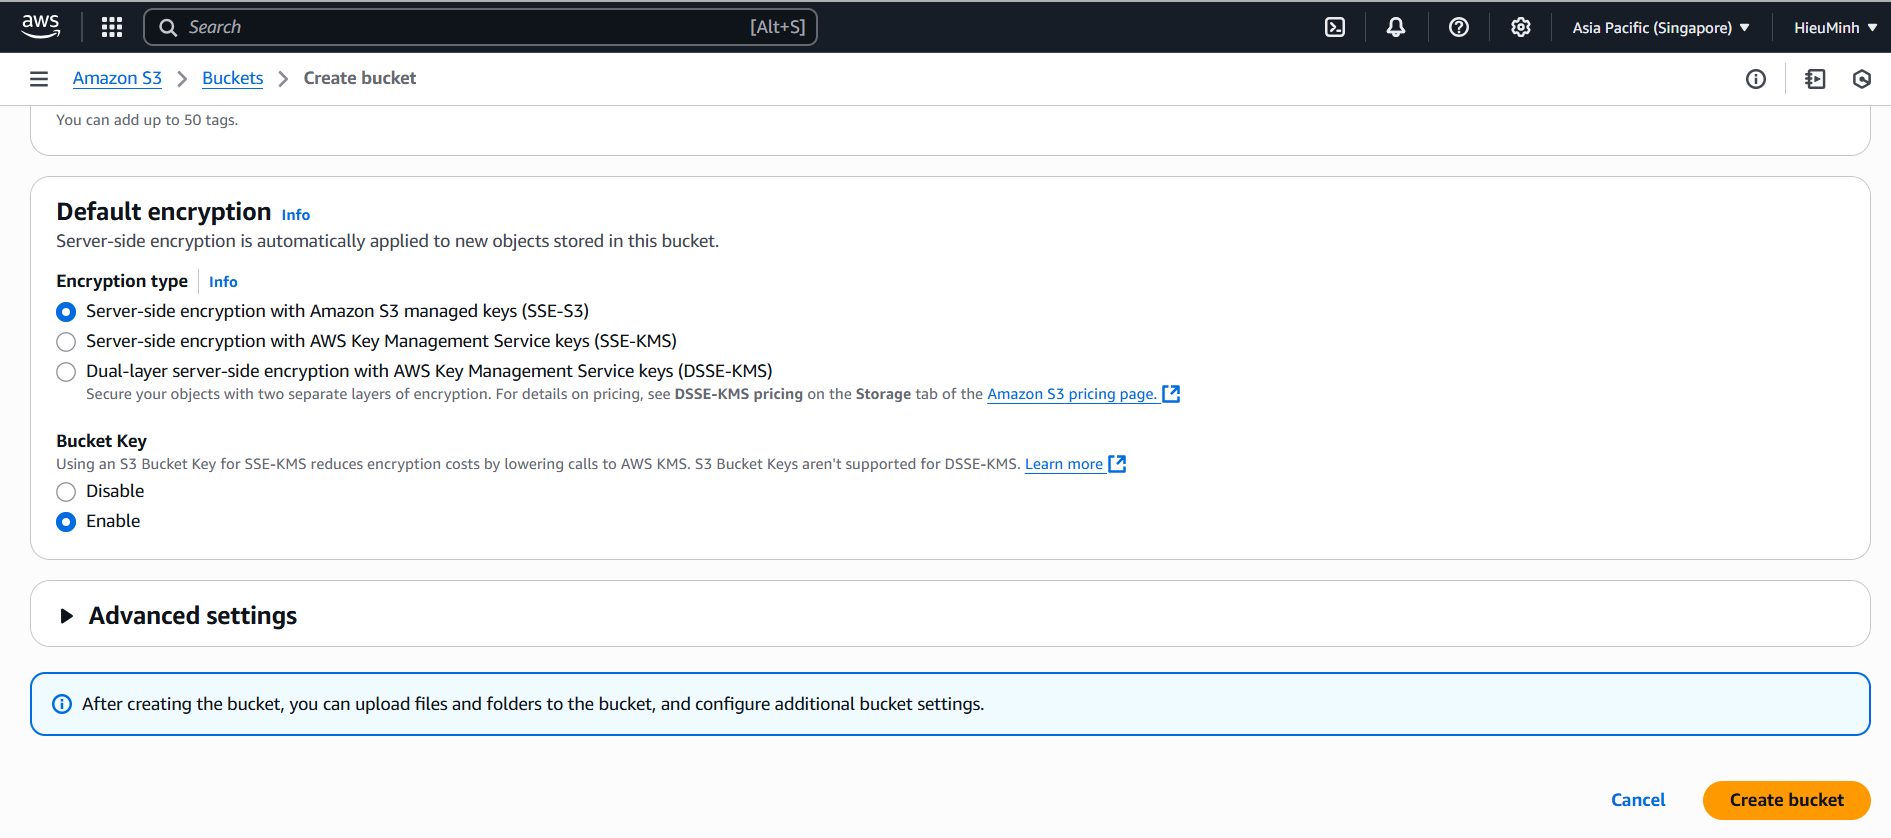Go to Amazon S3 breadcrumb

click(117, 78)
